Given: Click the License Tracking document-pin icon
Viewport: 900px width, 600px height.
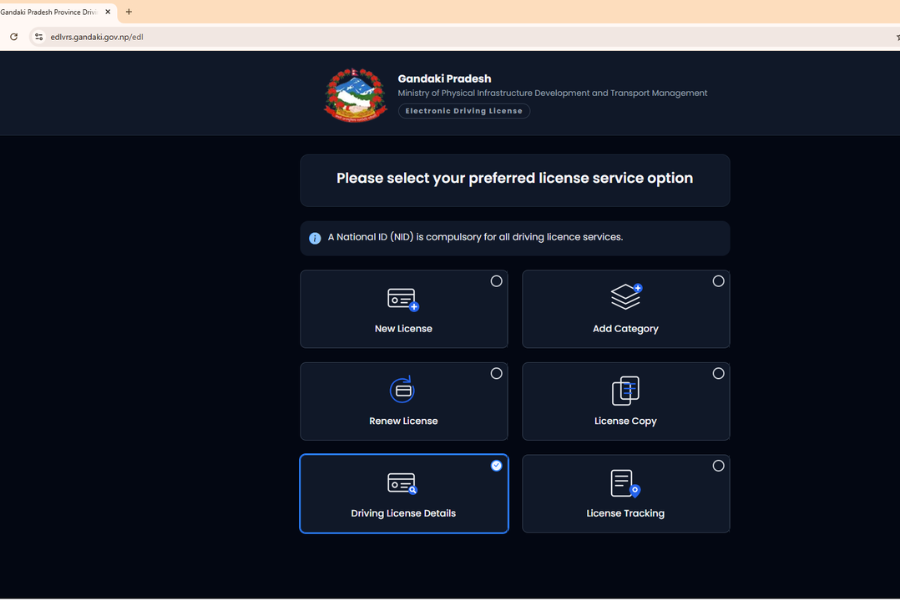Looking at the screenshot, I should click(x=625, y=483).
